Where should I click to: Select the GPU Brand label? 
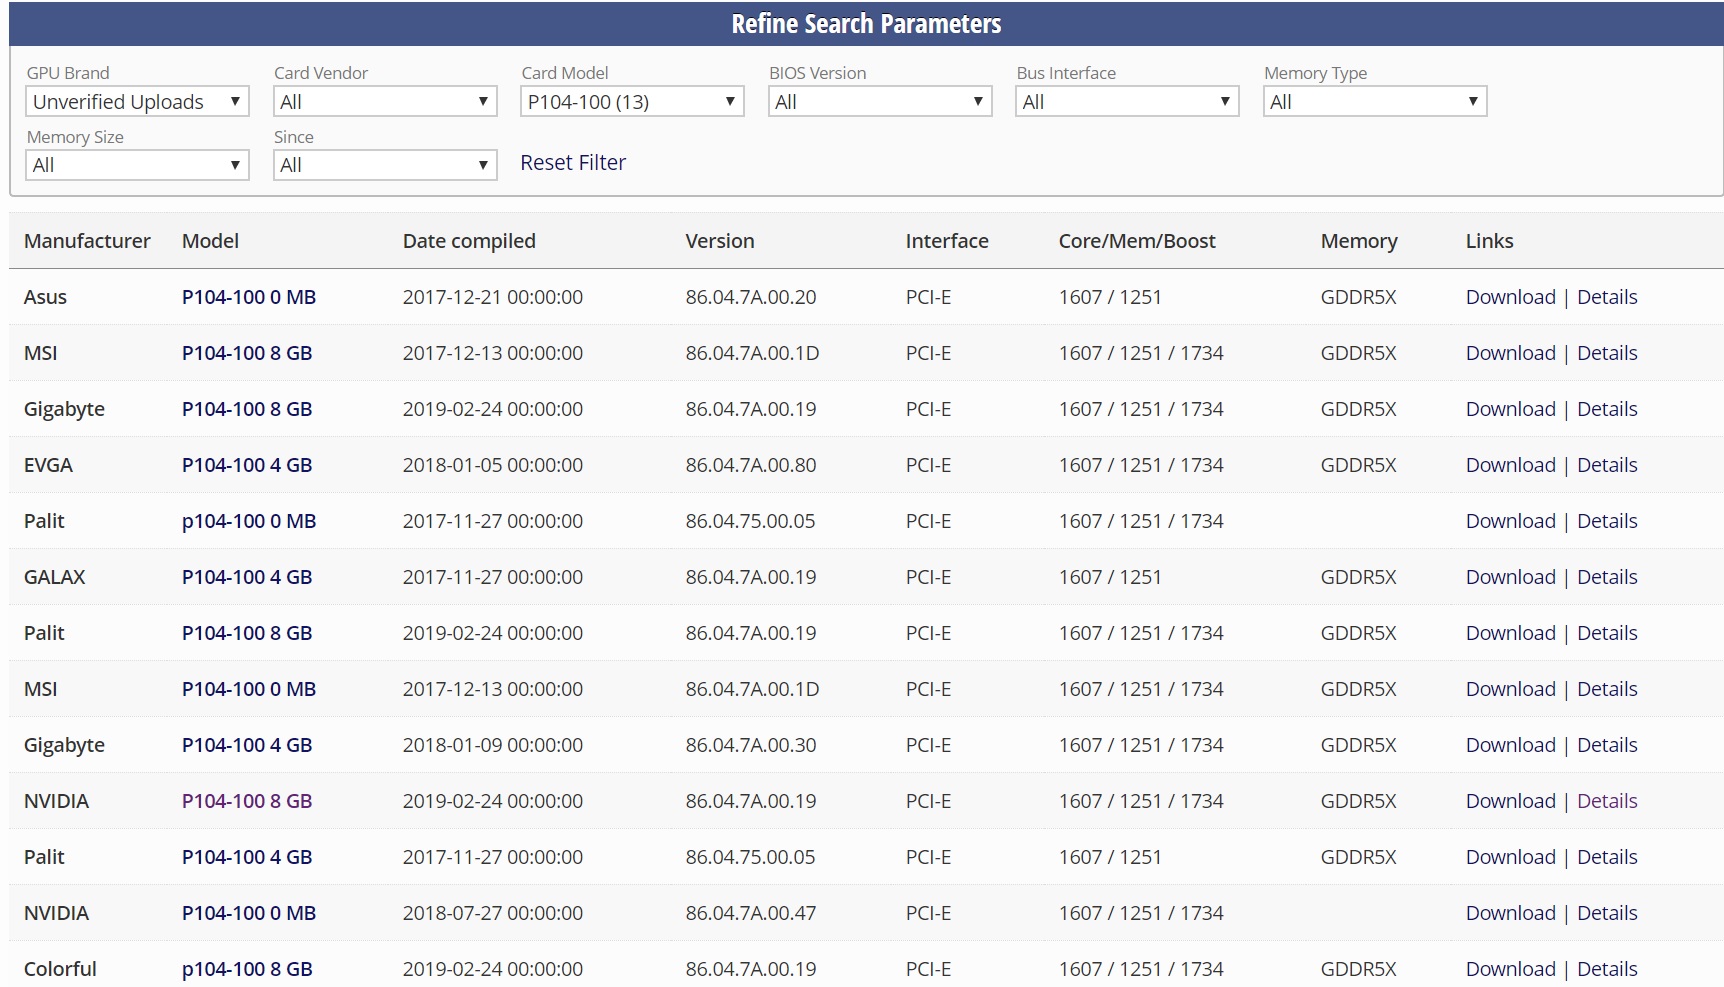(x=68, y=73)
